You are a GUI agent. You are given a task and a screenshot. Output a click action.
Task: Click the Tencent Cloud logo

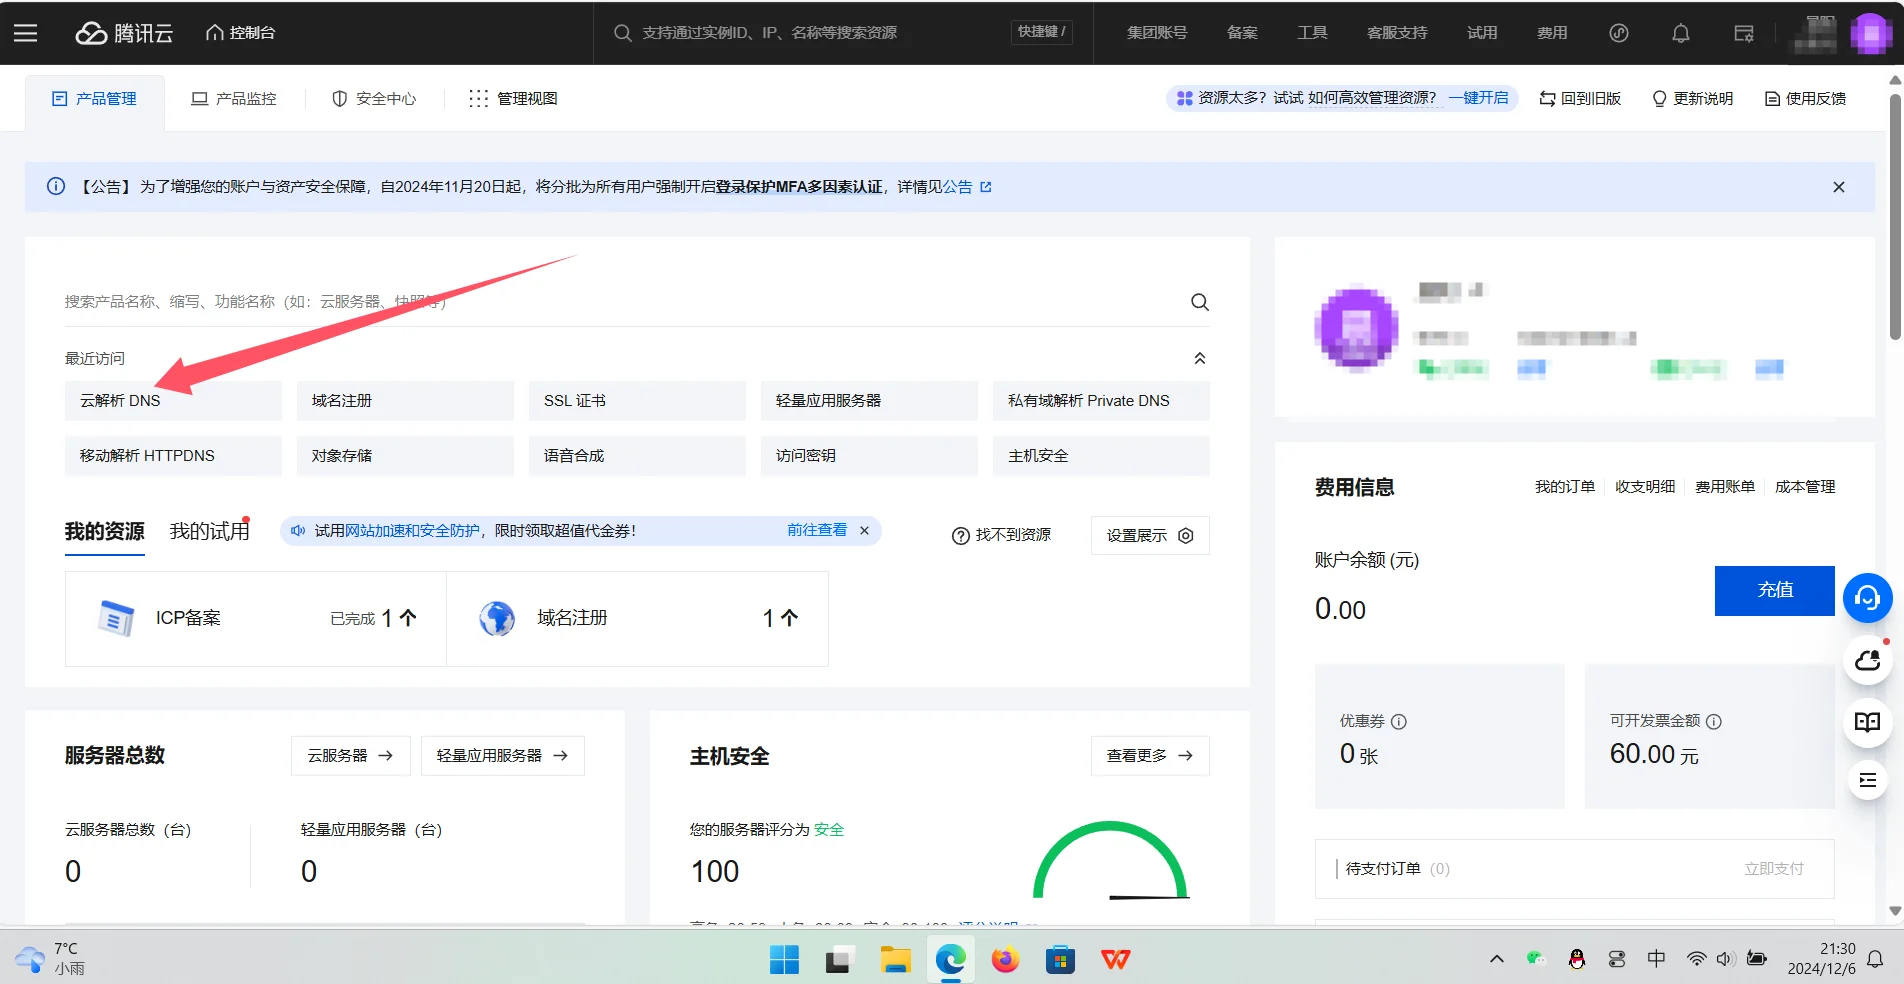(x=125, y=33)
